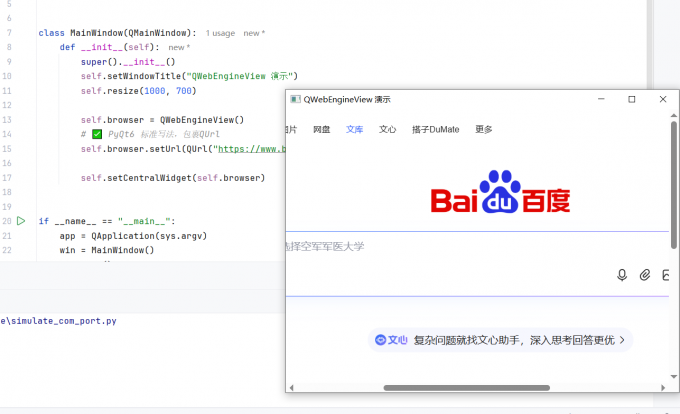Viewport: 680px width, 414px height.
Task: Minimize the QWebEngineView window
Action: (601, 99)
